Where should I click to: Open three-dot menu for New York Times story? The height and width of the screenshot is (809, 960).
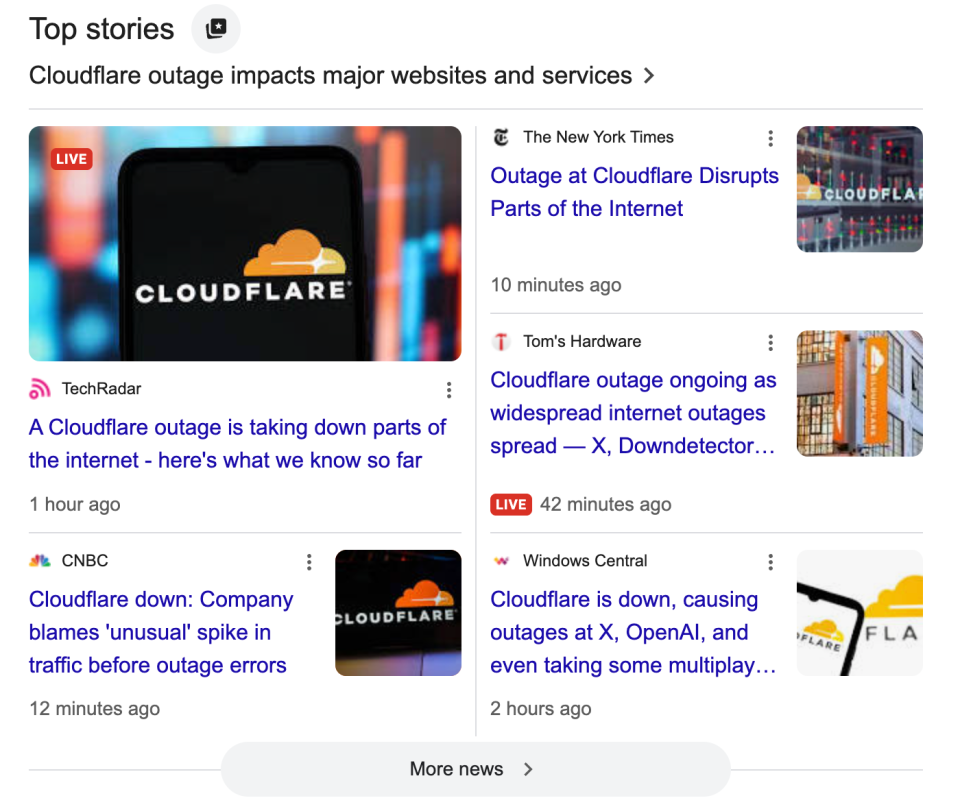click(x=770, y=138)
